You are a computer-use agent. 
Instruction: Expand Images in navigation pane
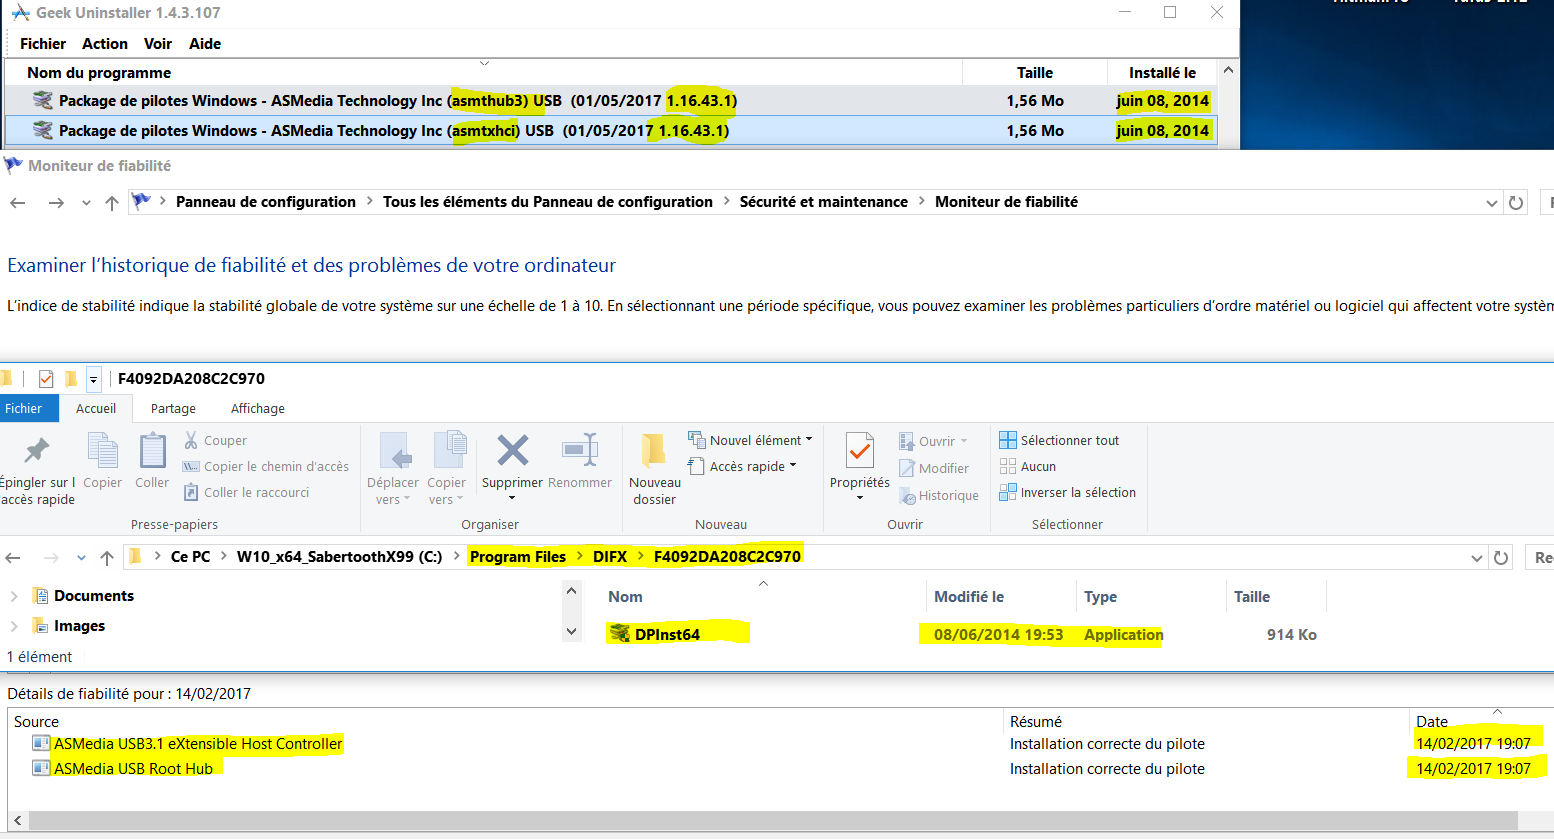(13, 626)
